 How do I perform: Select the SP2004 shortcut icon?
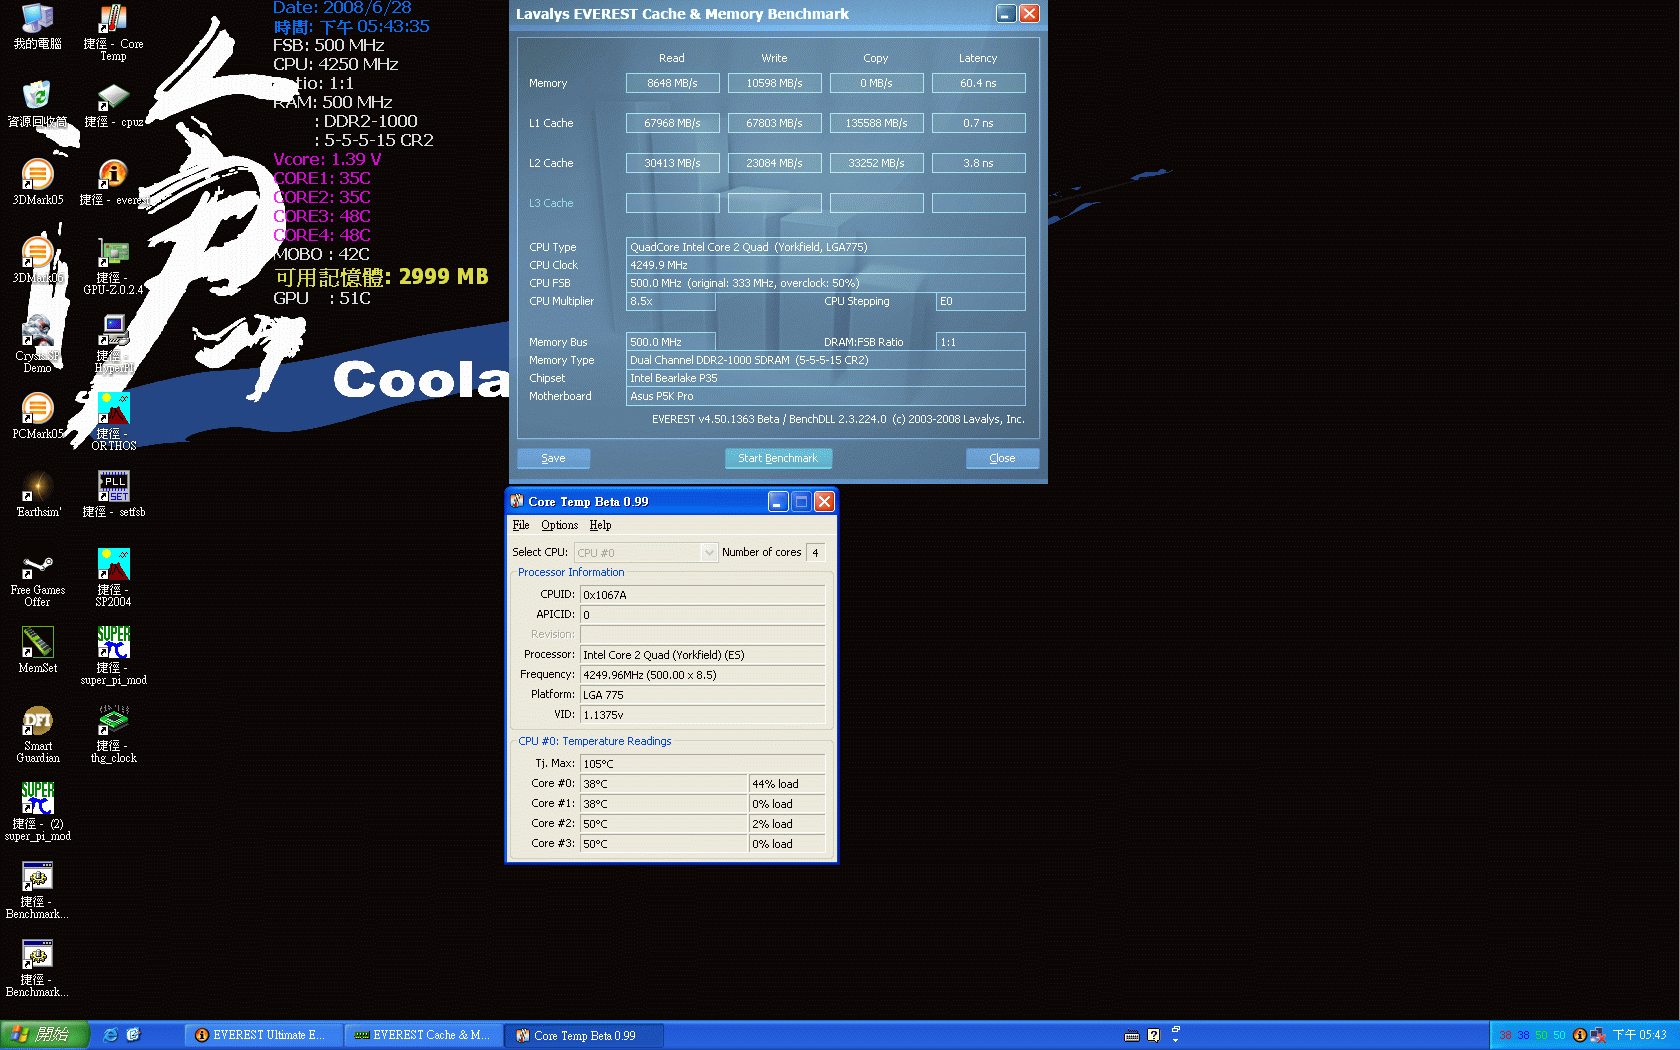pyautogui.click(x=113, y=578)
